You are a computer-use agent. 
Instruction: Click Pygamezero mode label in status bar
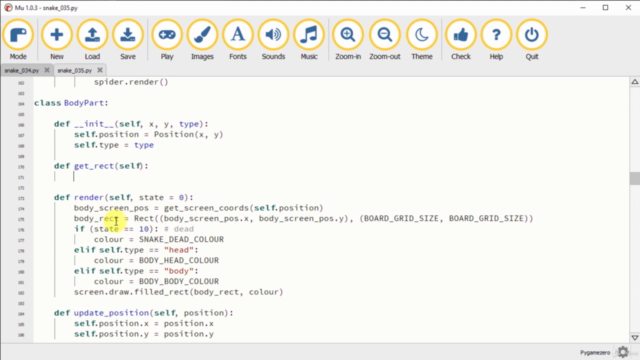tap(595, 352)
